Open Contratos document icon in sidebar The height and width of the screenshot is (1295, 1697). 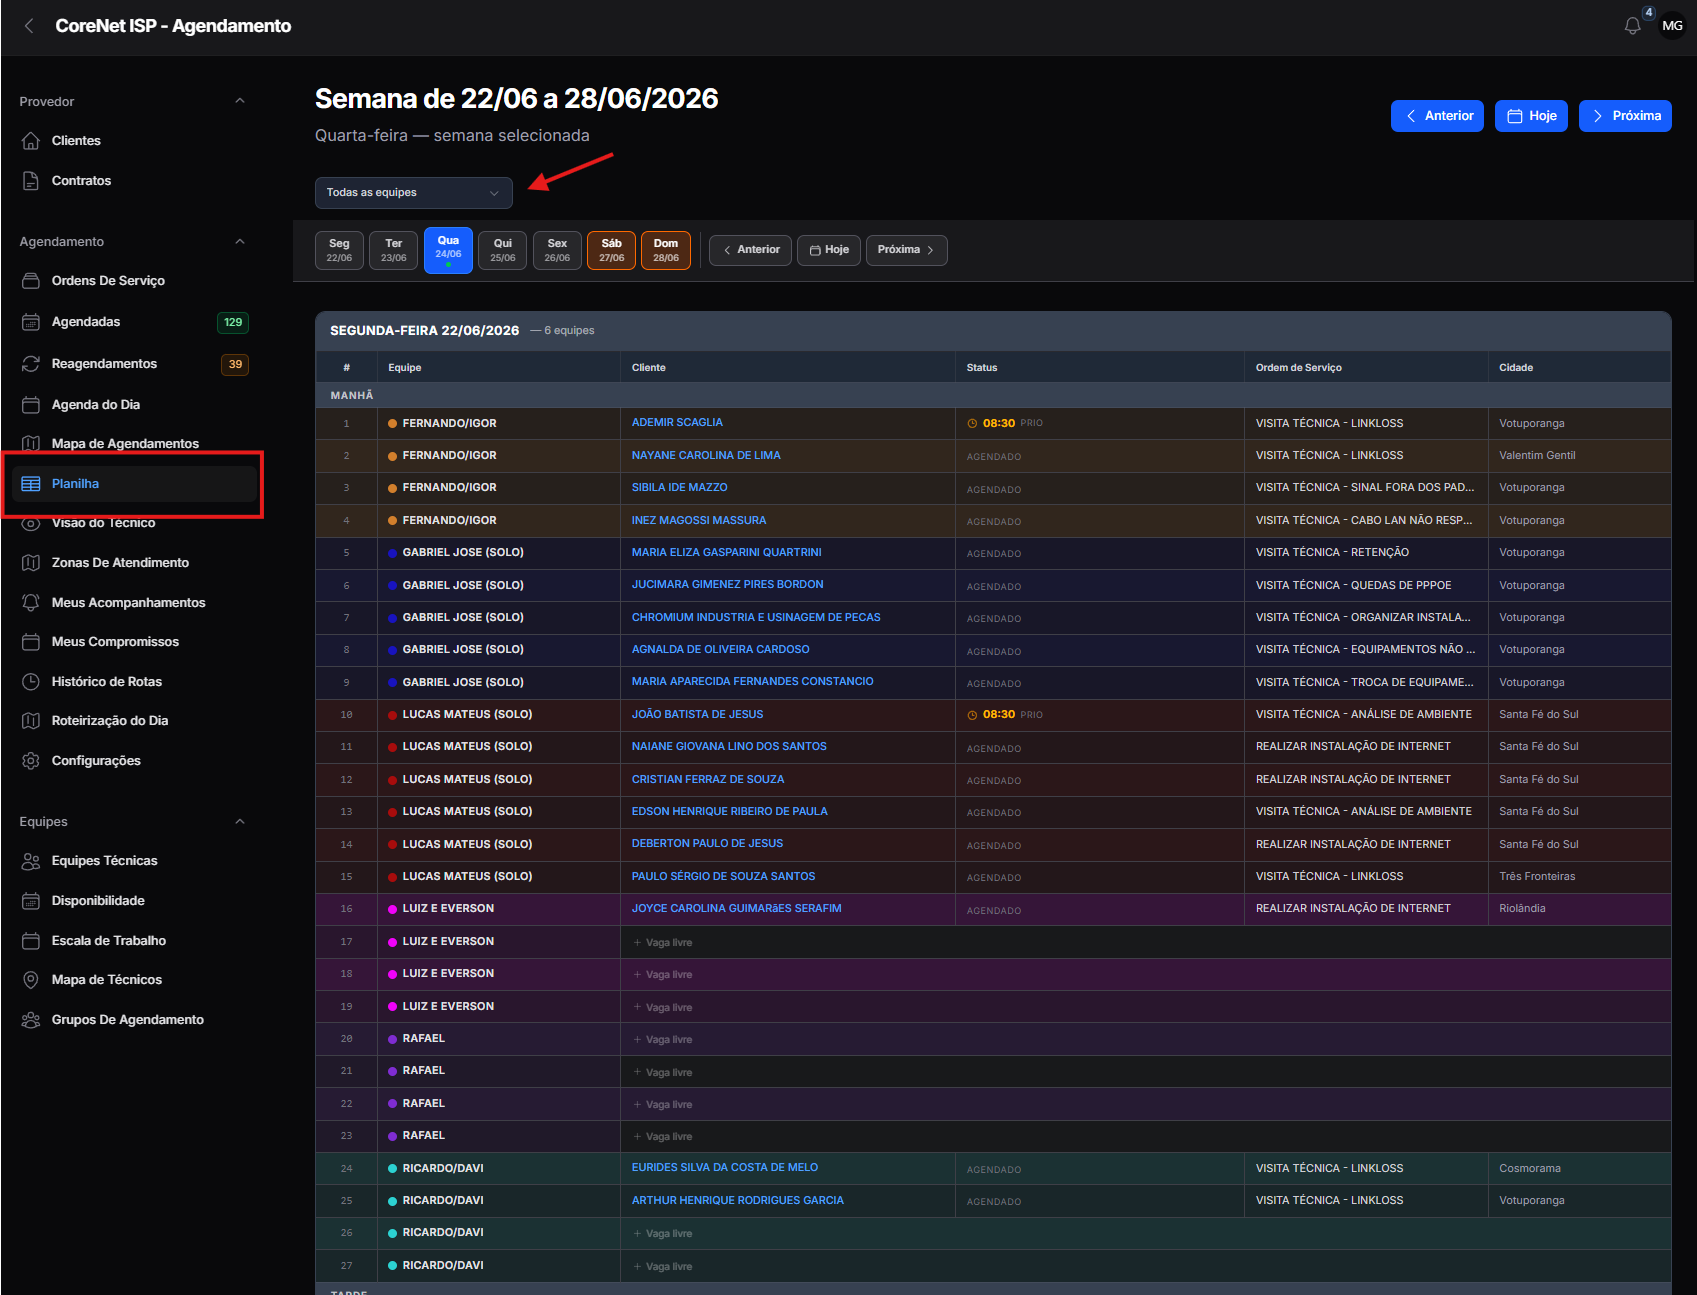[x=31, y=181]
